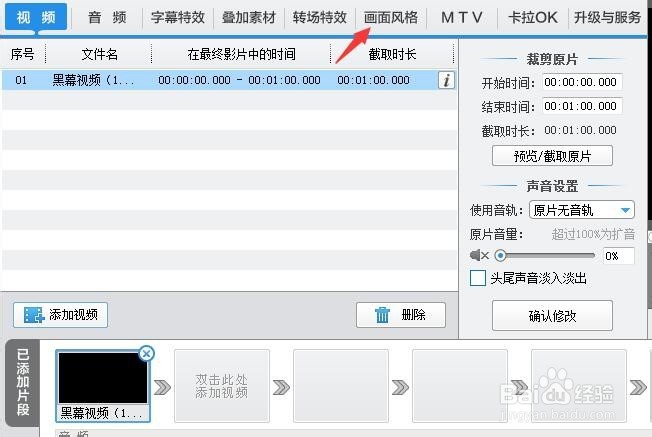The height and width of the screenshot is (437, 652).
Task: Click the 开始时间 input field
Action: pos(582,82)
